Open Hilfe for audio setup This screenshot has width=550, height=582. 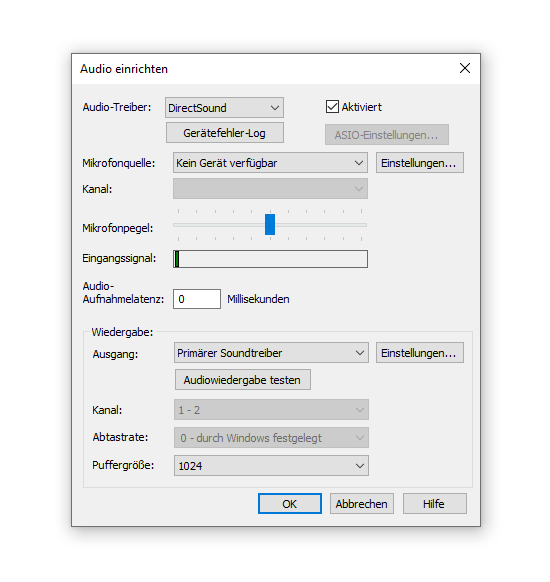pyautogui.click(x=435, y=504)
